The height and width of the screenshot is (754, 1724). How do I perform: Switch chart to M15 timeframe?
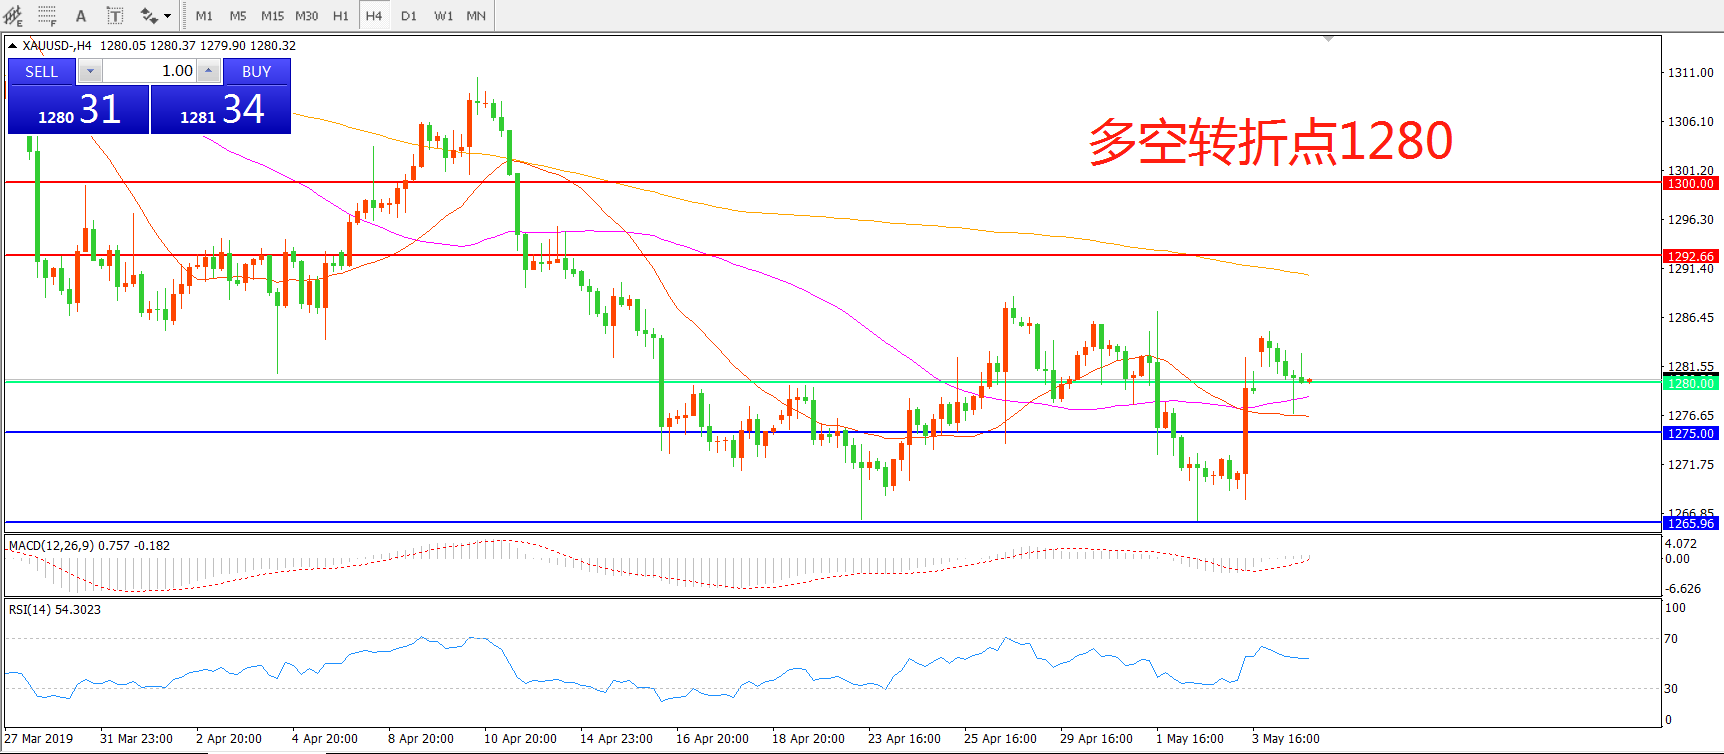click(272, 16)
